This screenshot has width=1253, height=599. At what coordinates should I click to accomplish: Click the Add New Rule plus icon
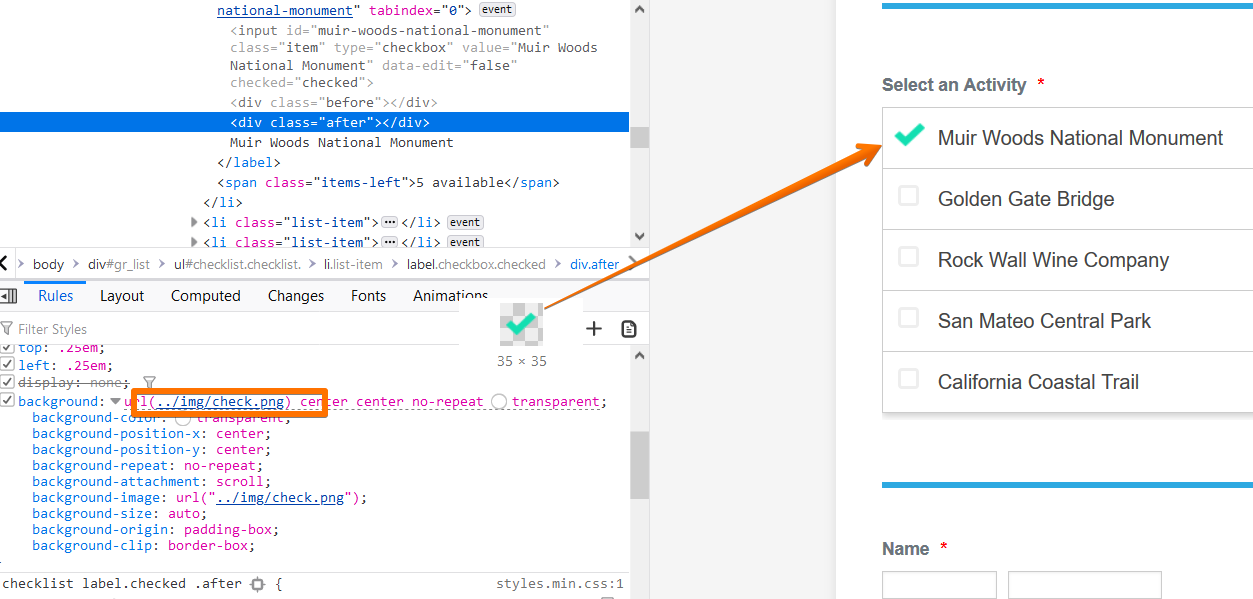[x=593, y=328]
